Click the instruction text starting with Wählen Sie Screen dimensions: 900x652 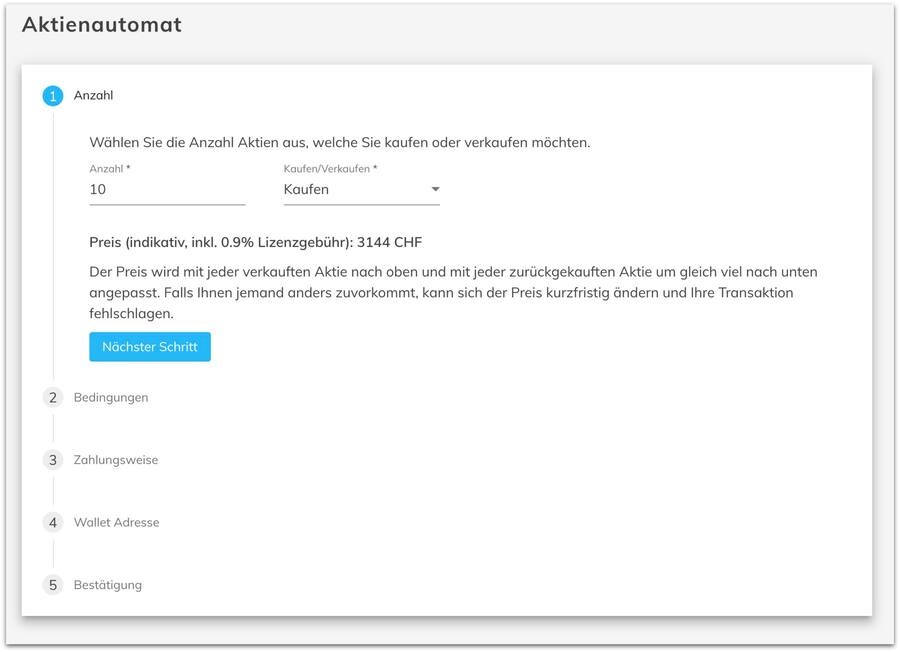click(340, 142)
